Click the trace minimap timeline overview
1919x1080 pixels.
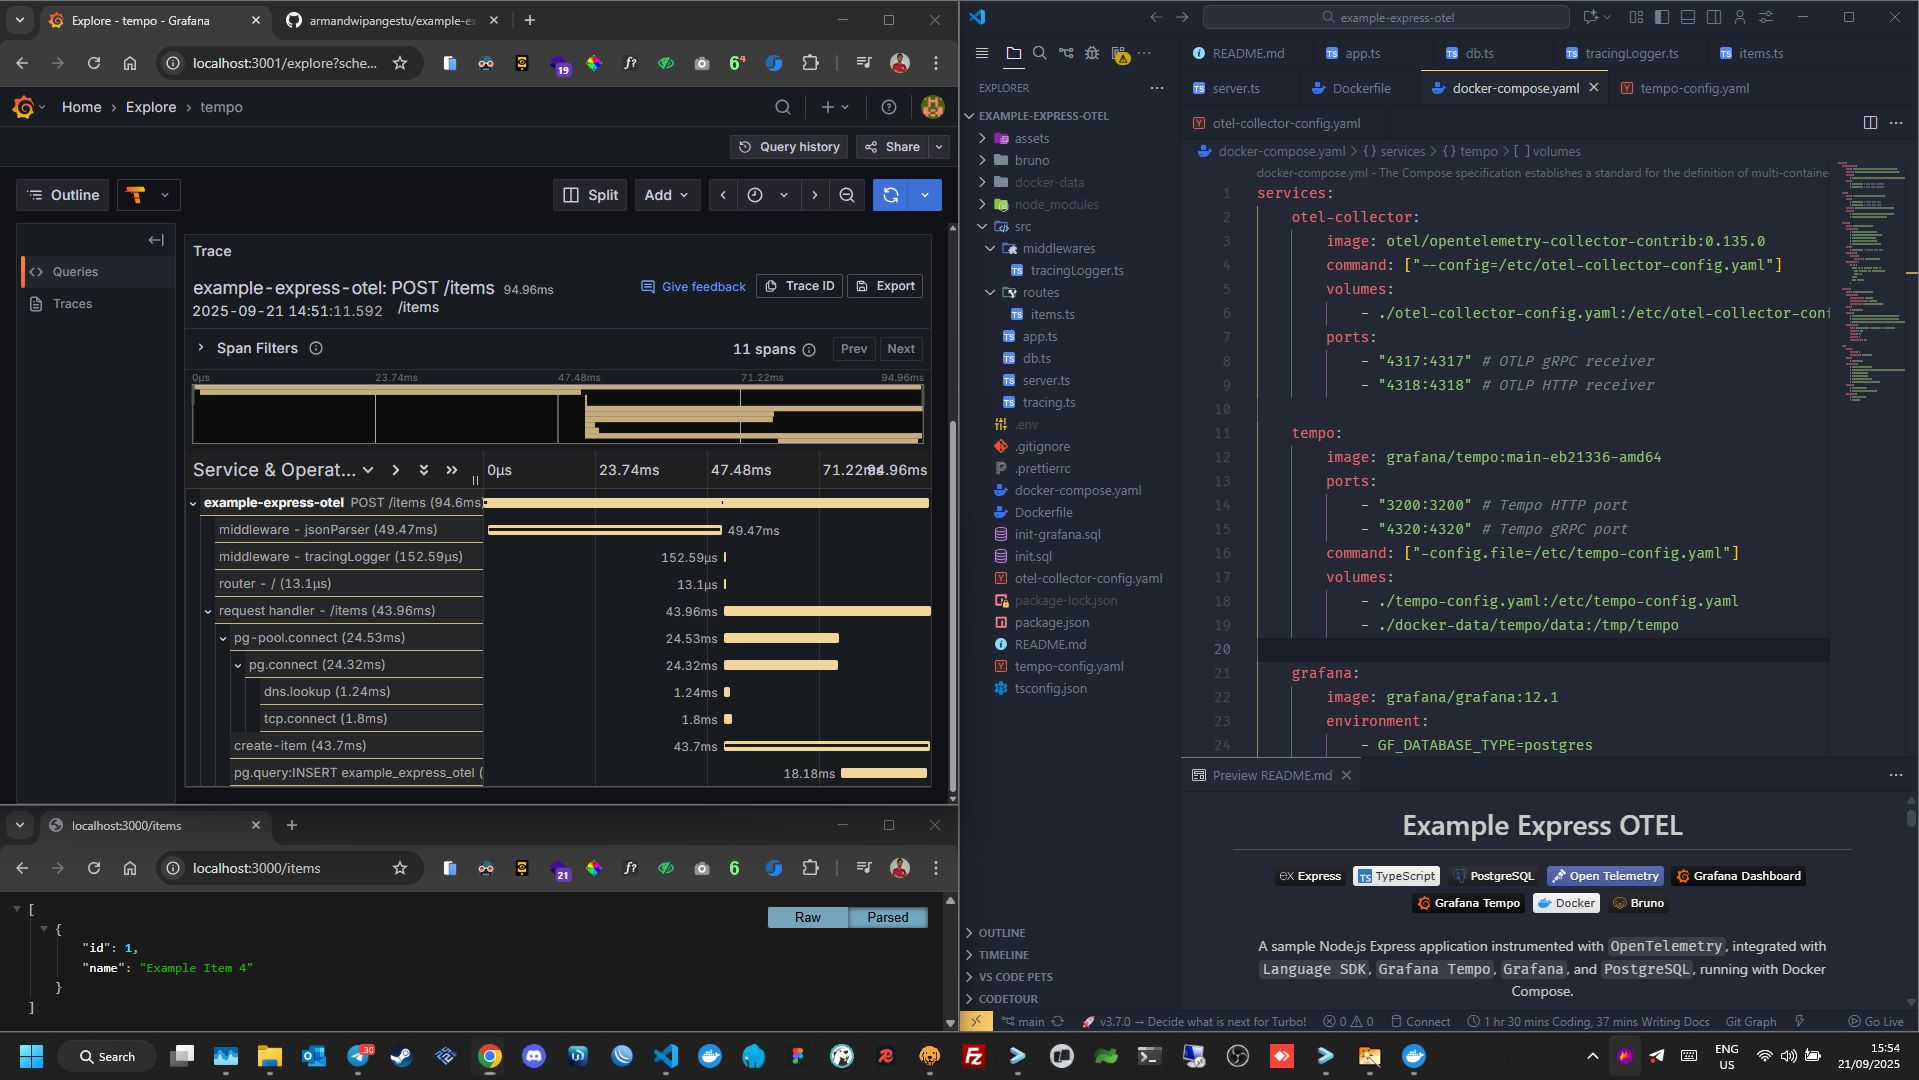[557, 415]
